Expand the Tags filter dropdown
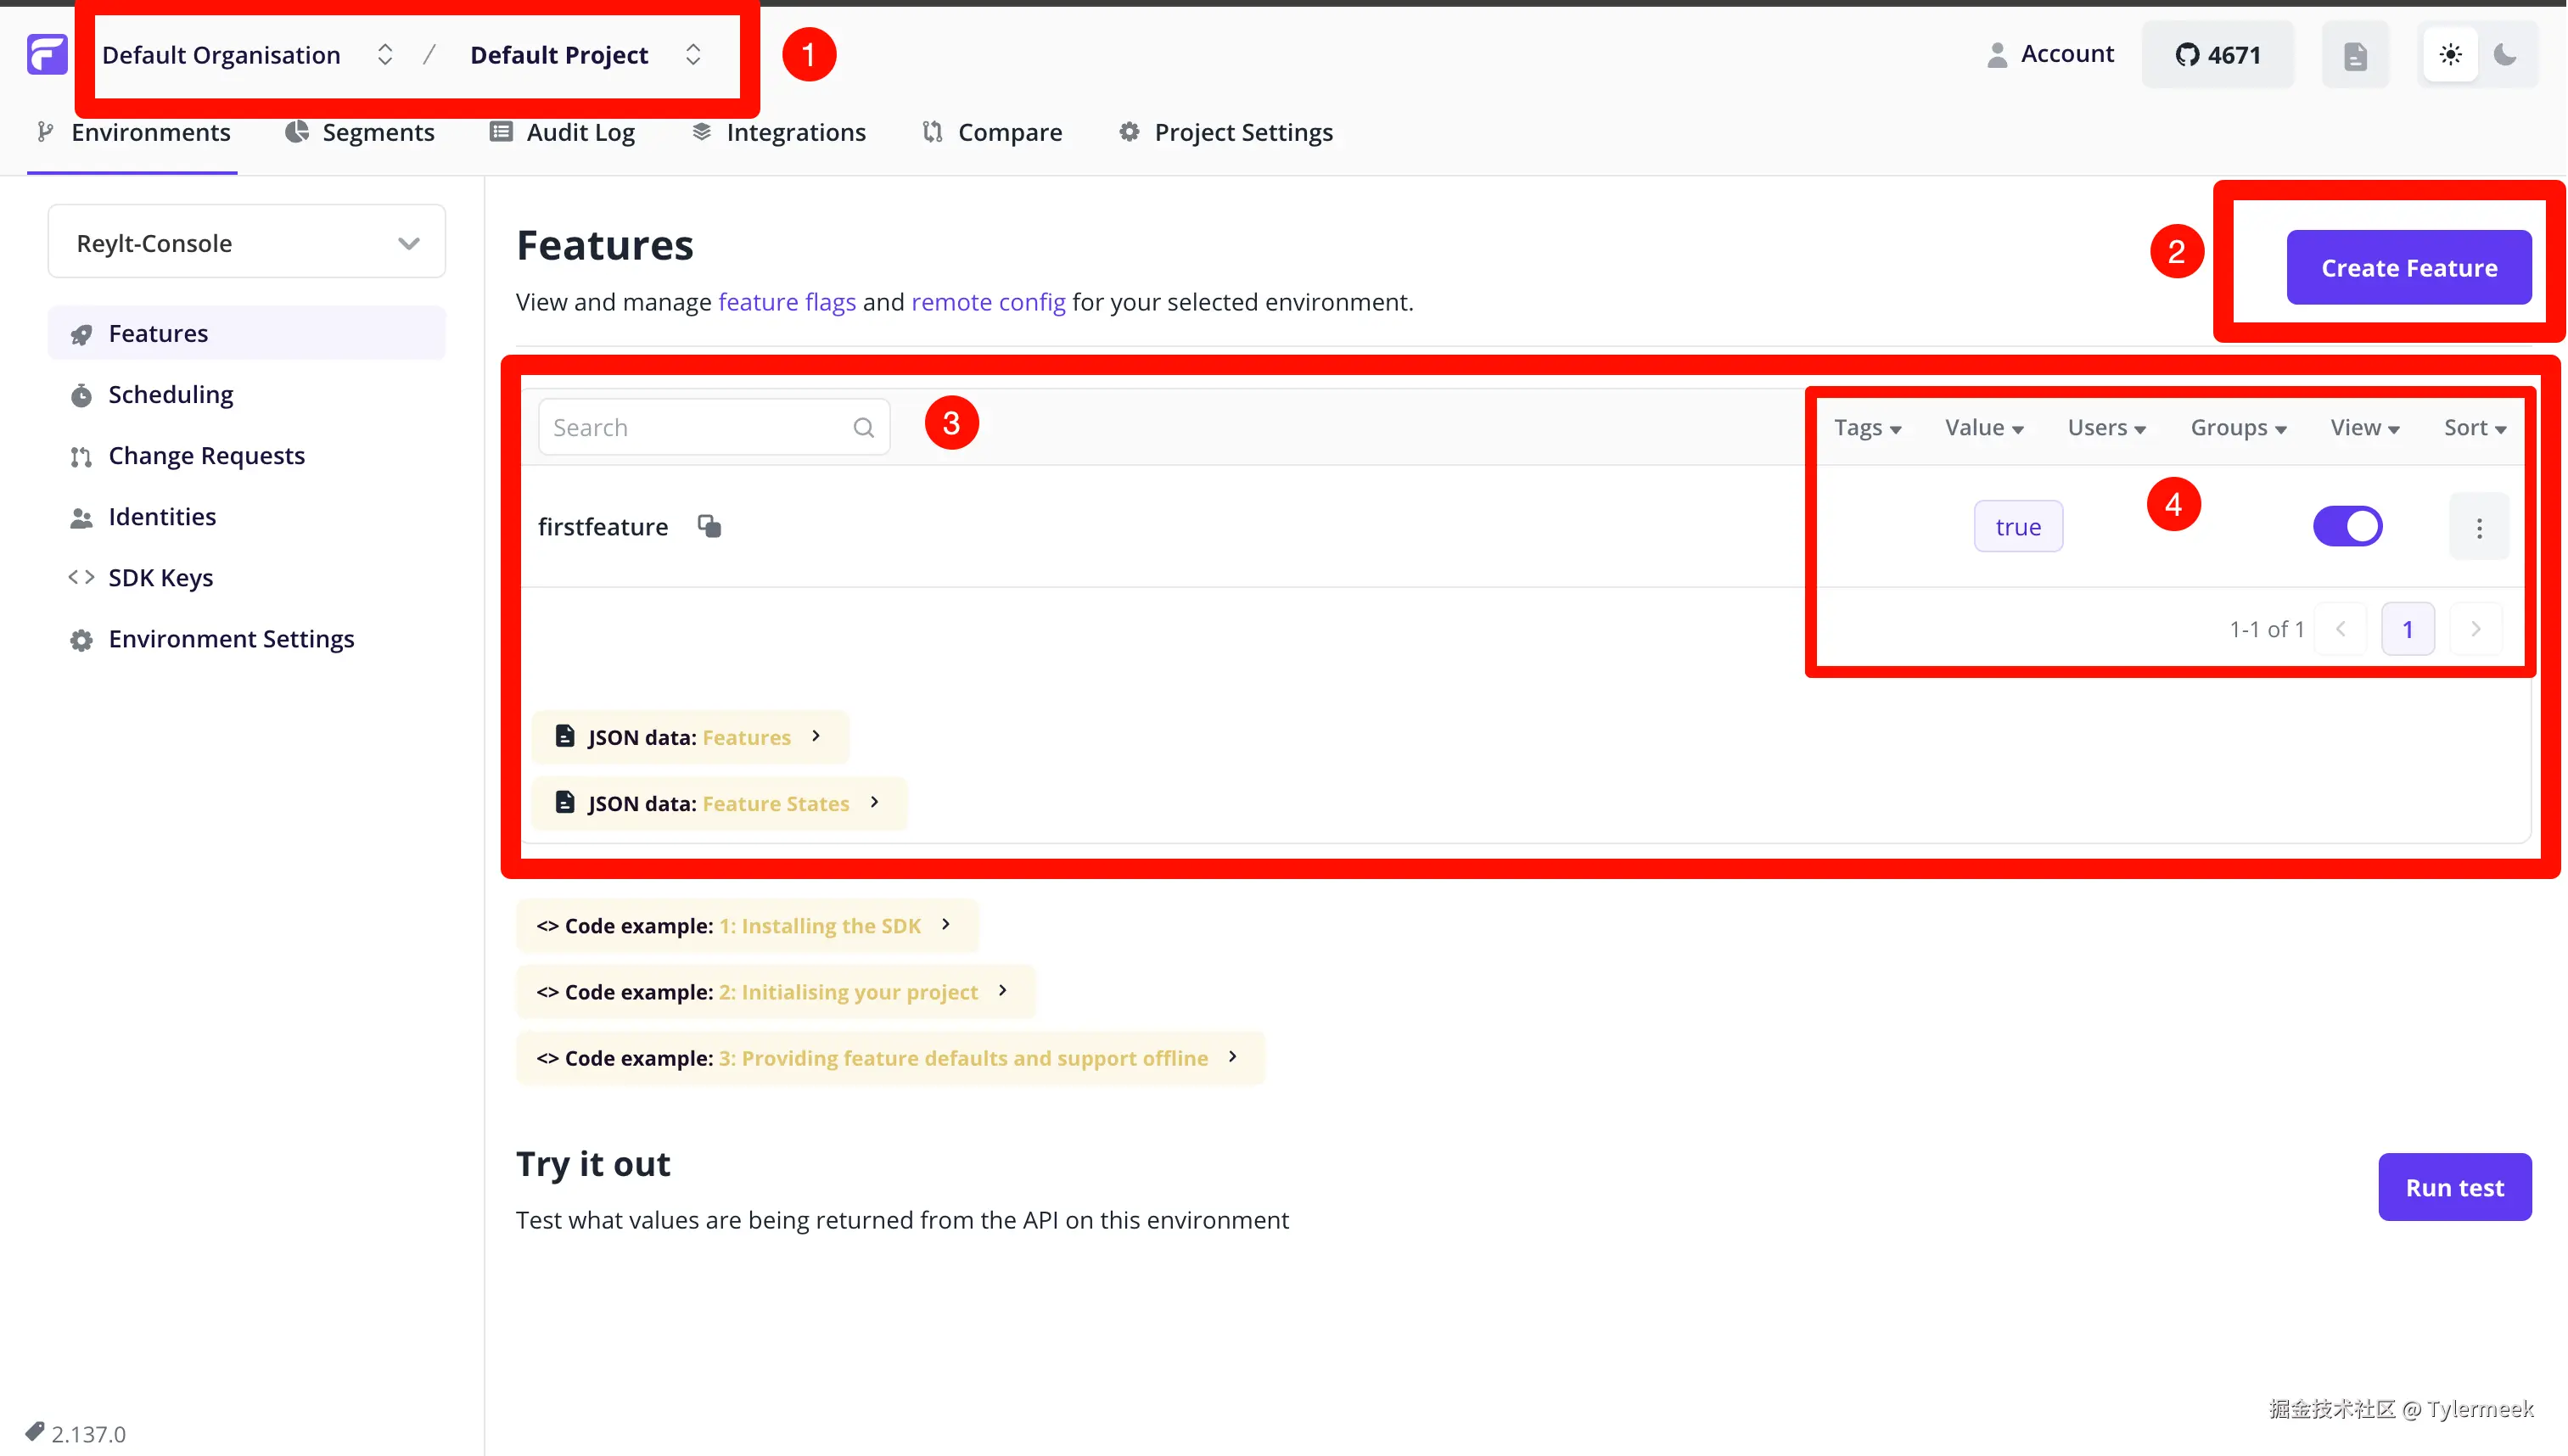 pos(1867,428)
